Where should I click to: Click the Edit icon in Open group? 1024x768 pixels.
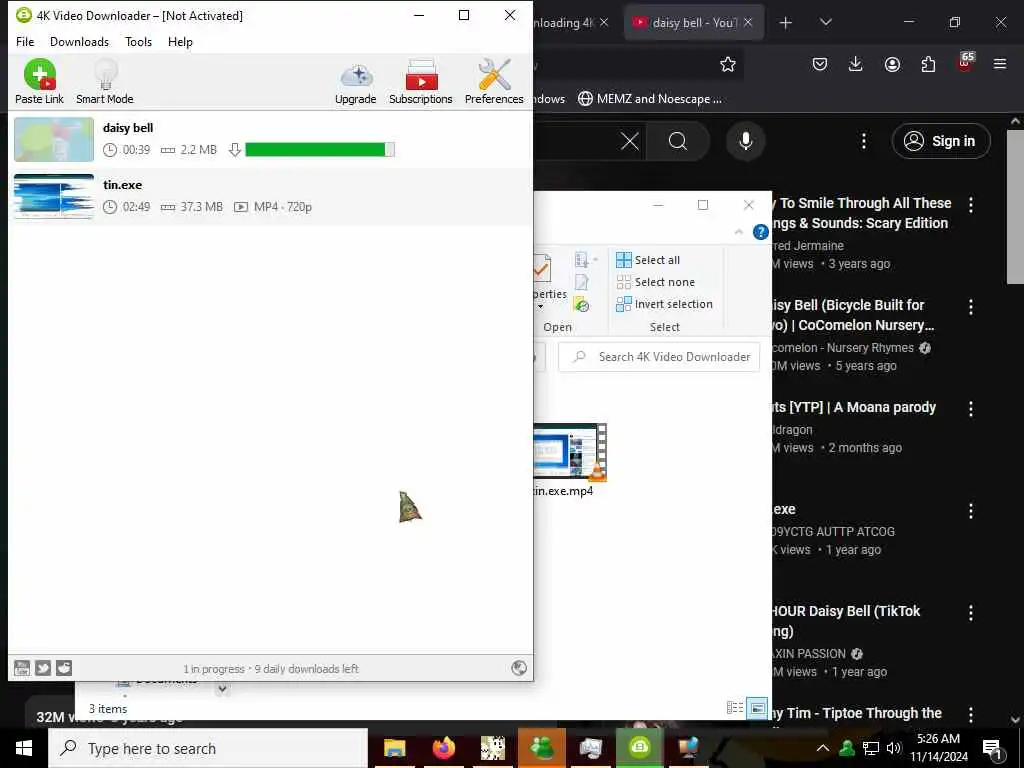581,282
